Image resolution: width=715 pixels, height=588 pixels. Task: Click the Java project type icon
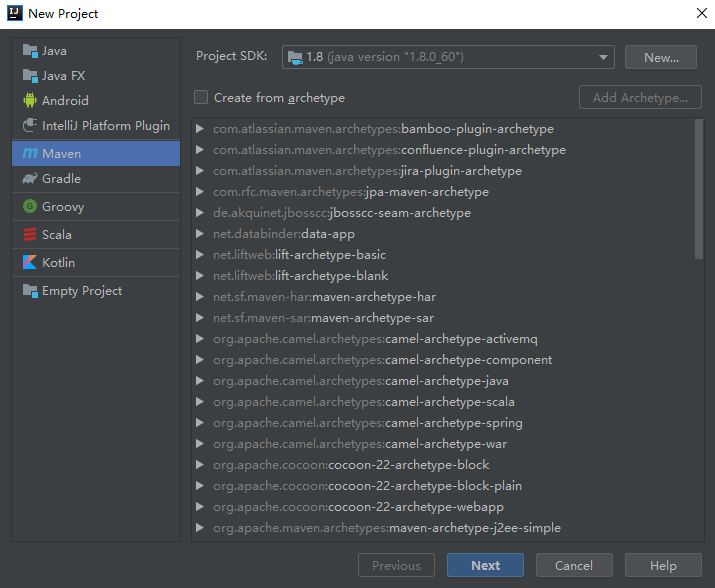tap(30, 51)
